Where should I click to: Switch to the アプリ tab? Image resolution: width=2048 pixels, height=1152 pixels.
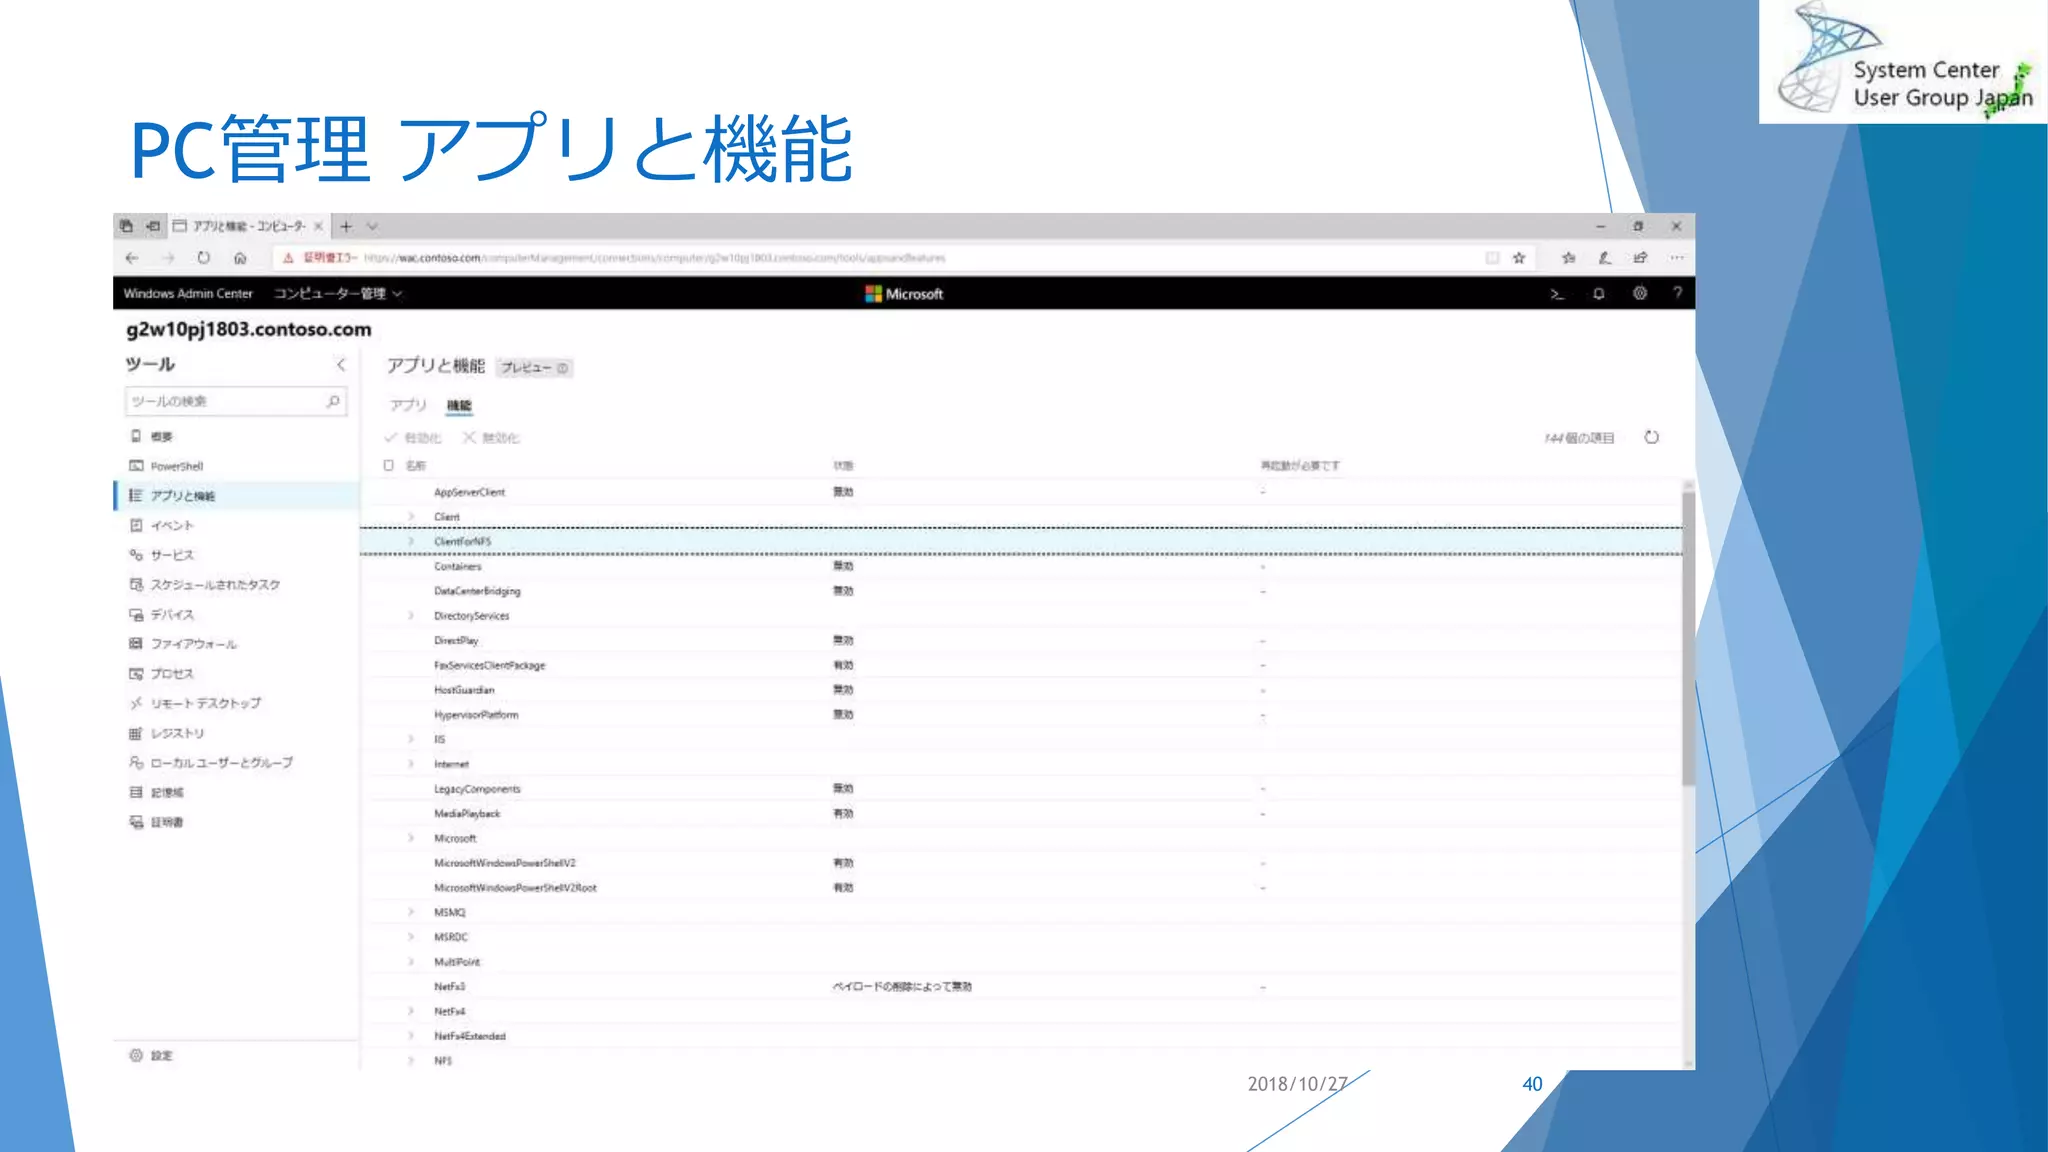[x=408, y=405]
